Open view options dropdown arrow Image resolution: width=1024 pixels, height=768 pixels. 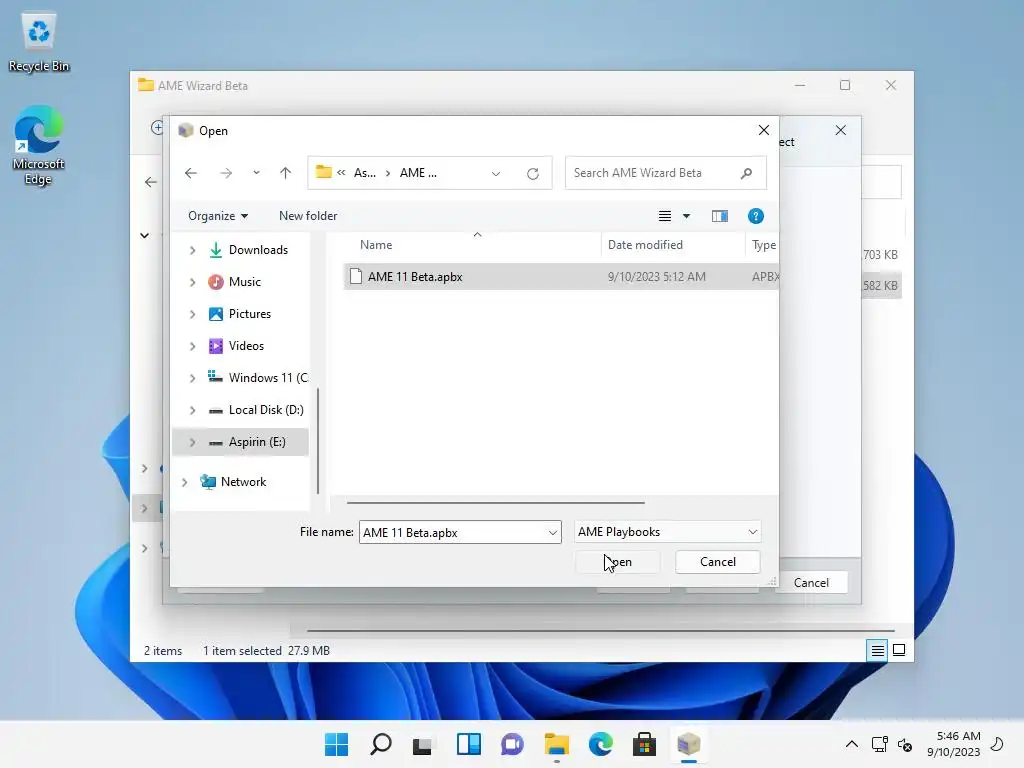686,216
